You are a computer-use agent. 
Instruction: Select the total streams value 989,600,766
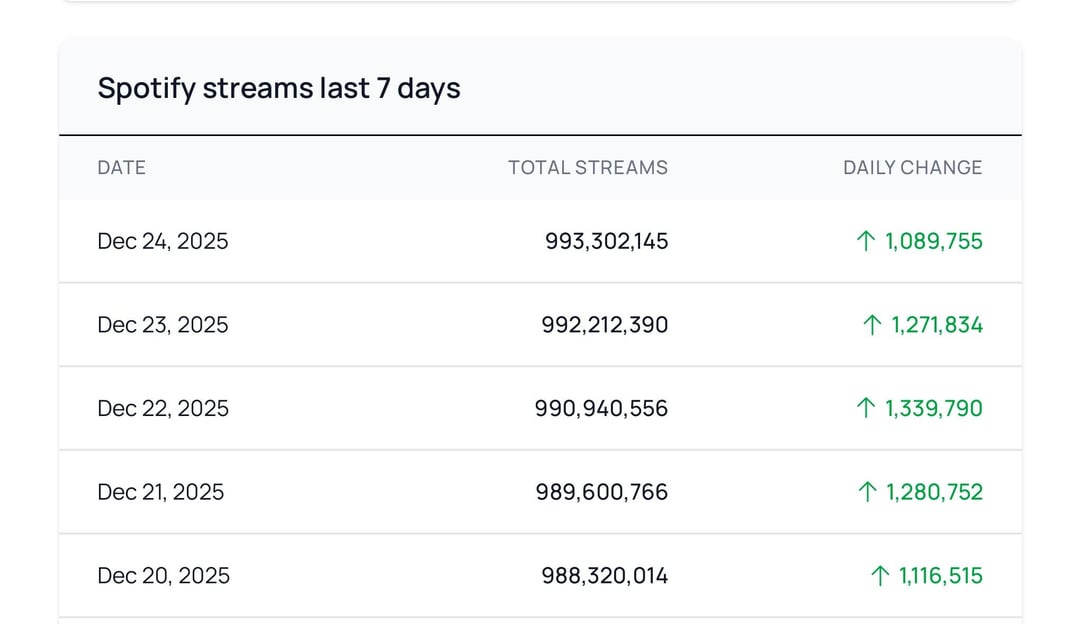pyautogui.click(x=603, y=492)
